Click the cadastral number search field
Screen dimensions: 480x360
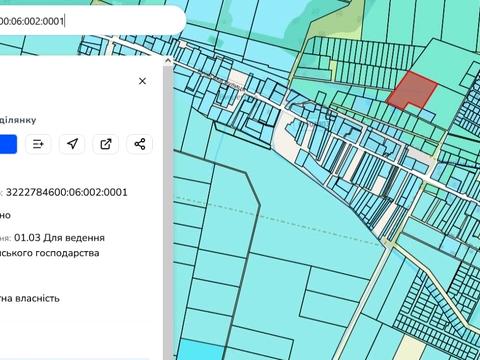pyautogui.click(x=92, y=21)
